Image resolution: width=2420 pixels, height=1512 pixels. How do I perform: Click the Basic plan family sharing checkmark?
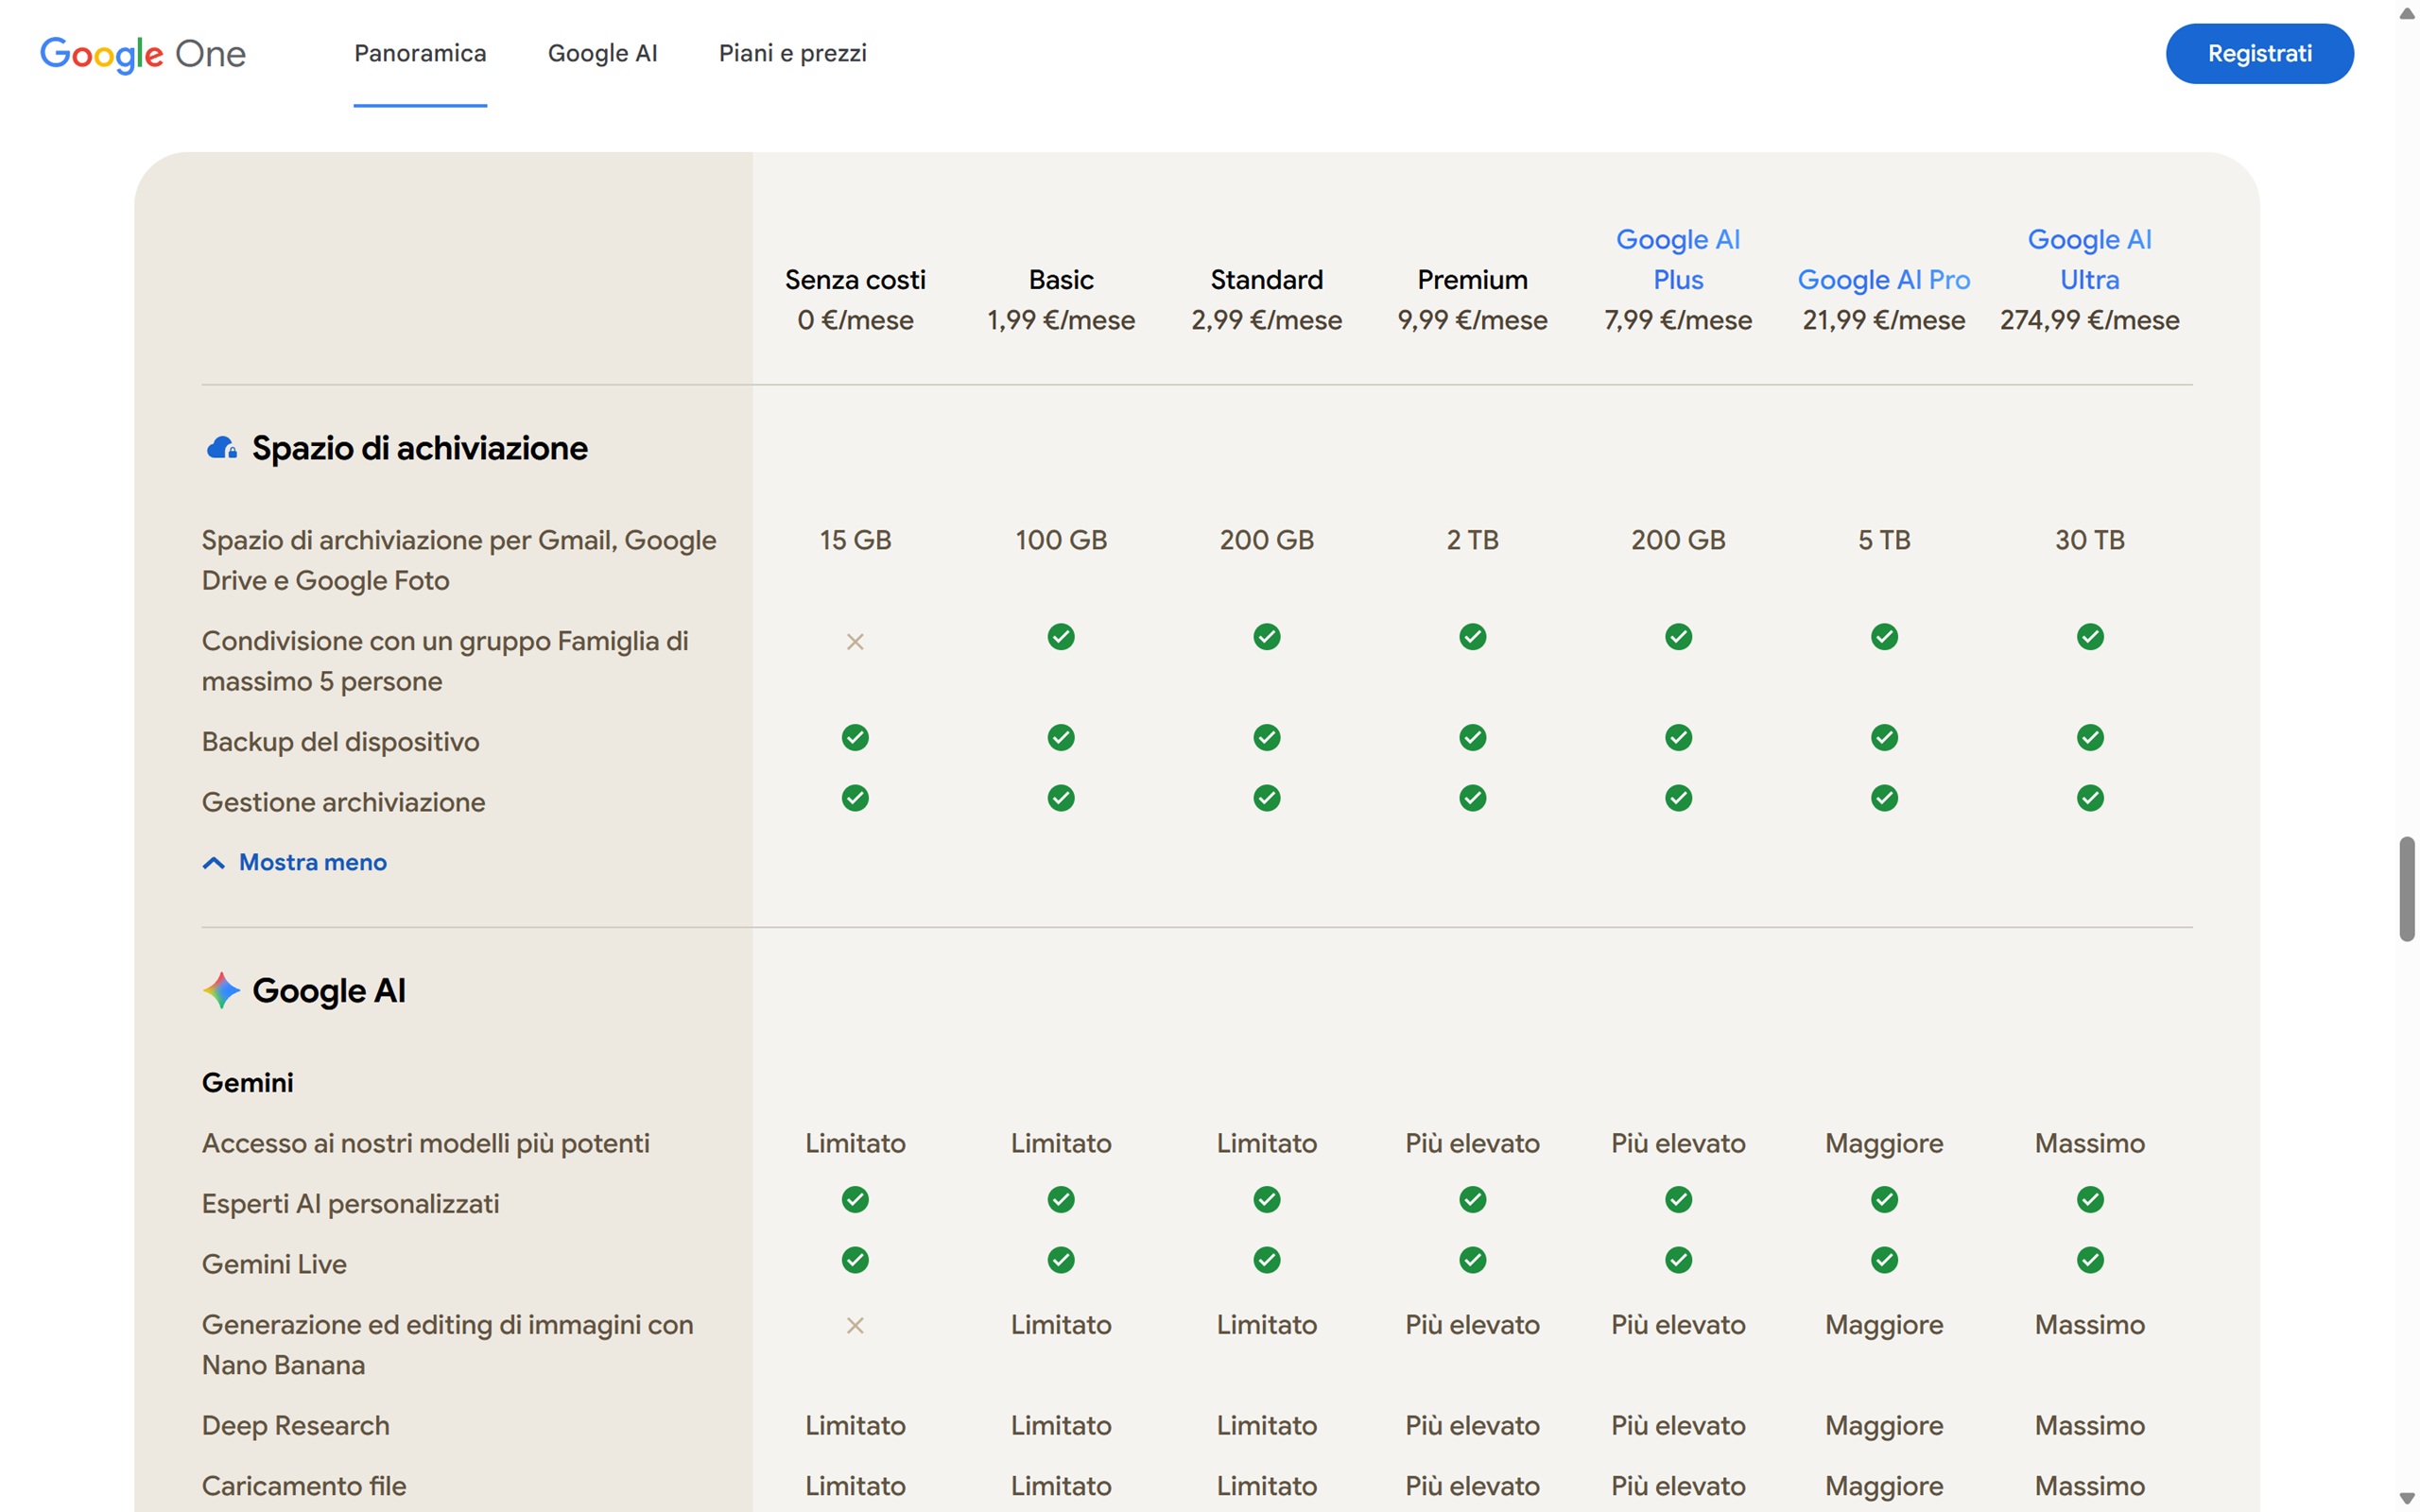tap(1061, 637)
